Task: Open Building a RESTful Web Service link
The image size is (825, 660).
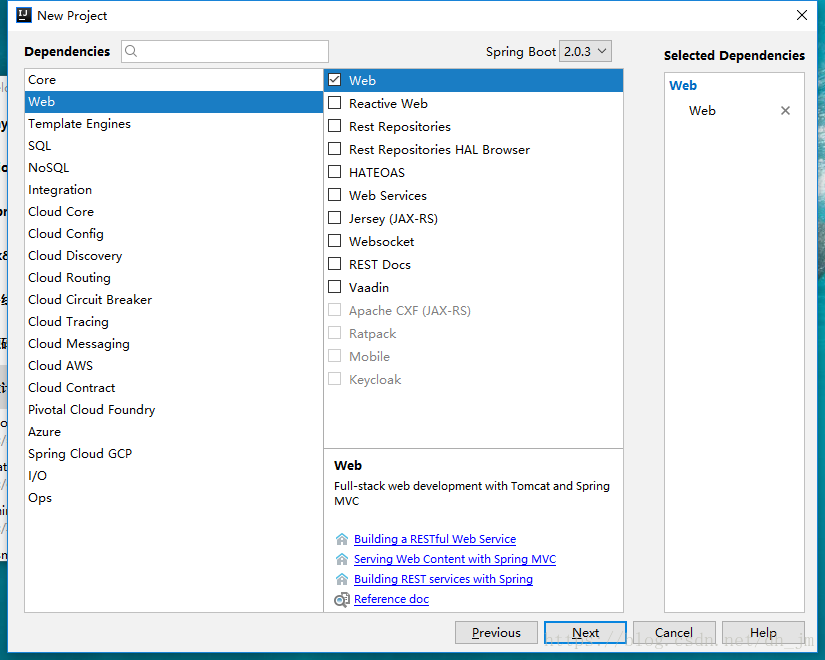Action: (435, 539)
